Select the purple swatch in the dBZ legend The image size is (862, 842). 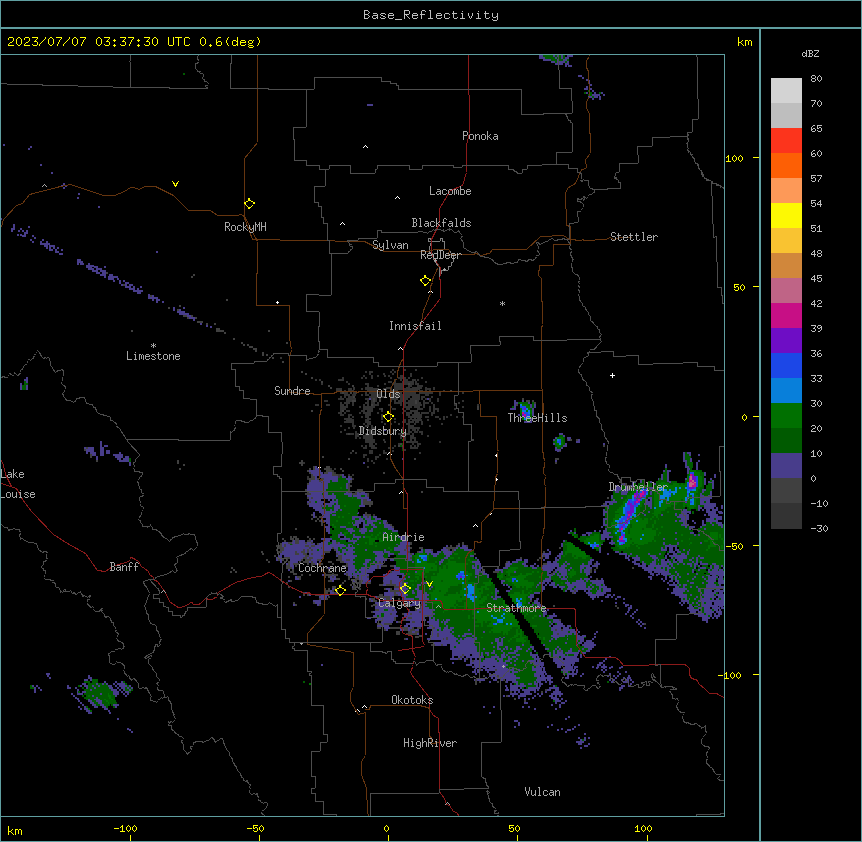click(786, 340)
